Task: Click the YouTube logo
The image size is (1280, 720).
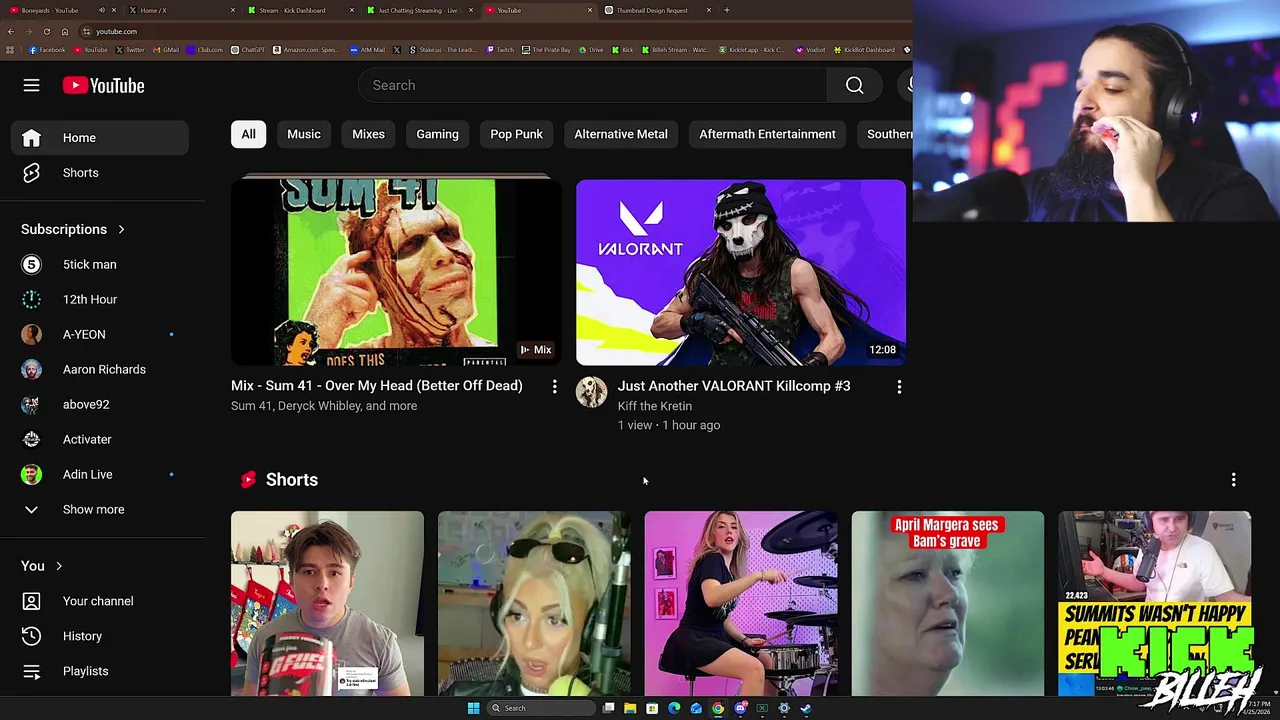Action: (103, 86)
